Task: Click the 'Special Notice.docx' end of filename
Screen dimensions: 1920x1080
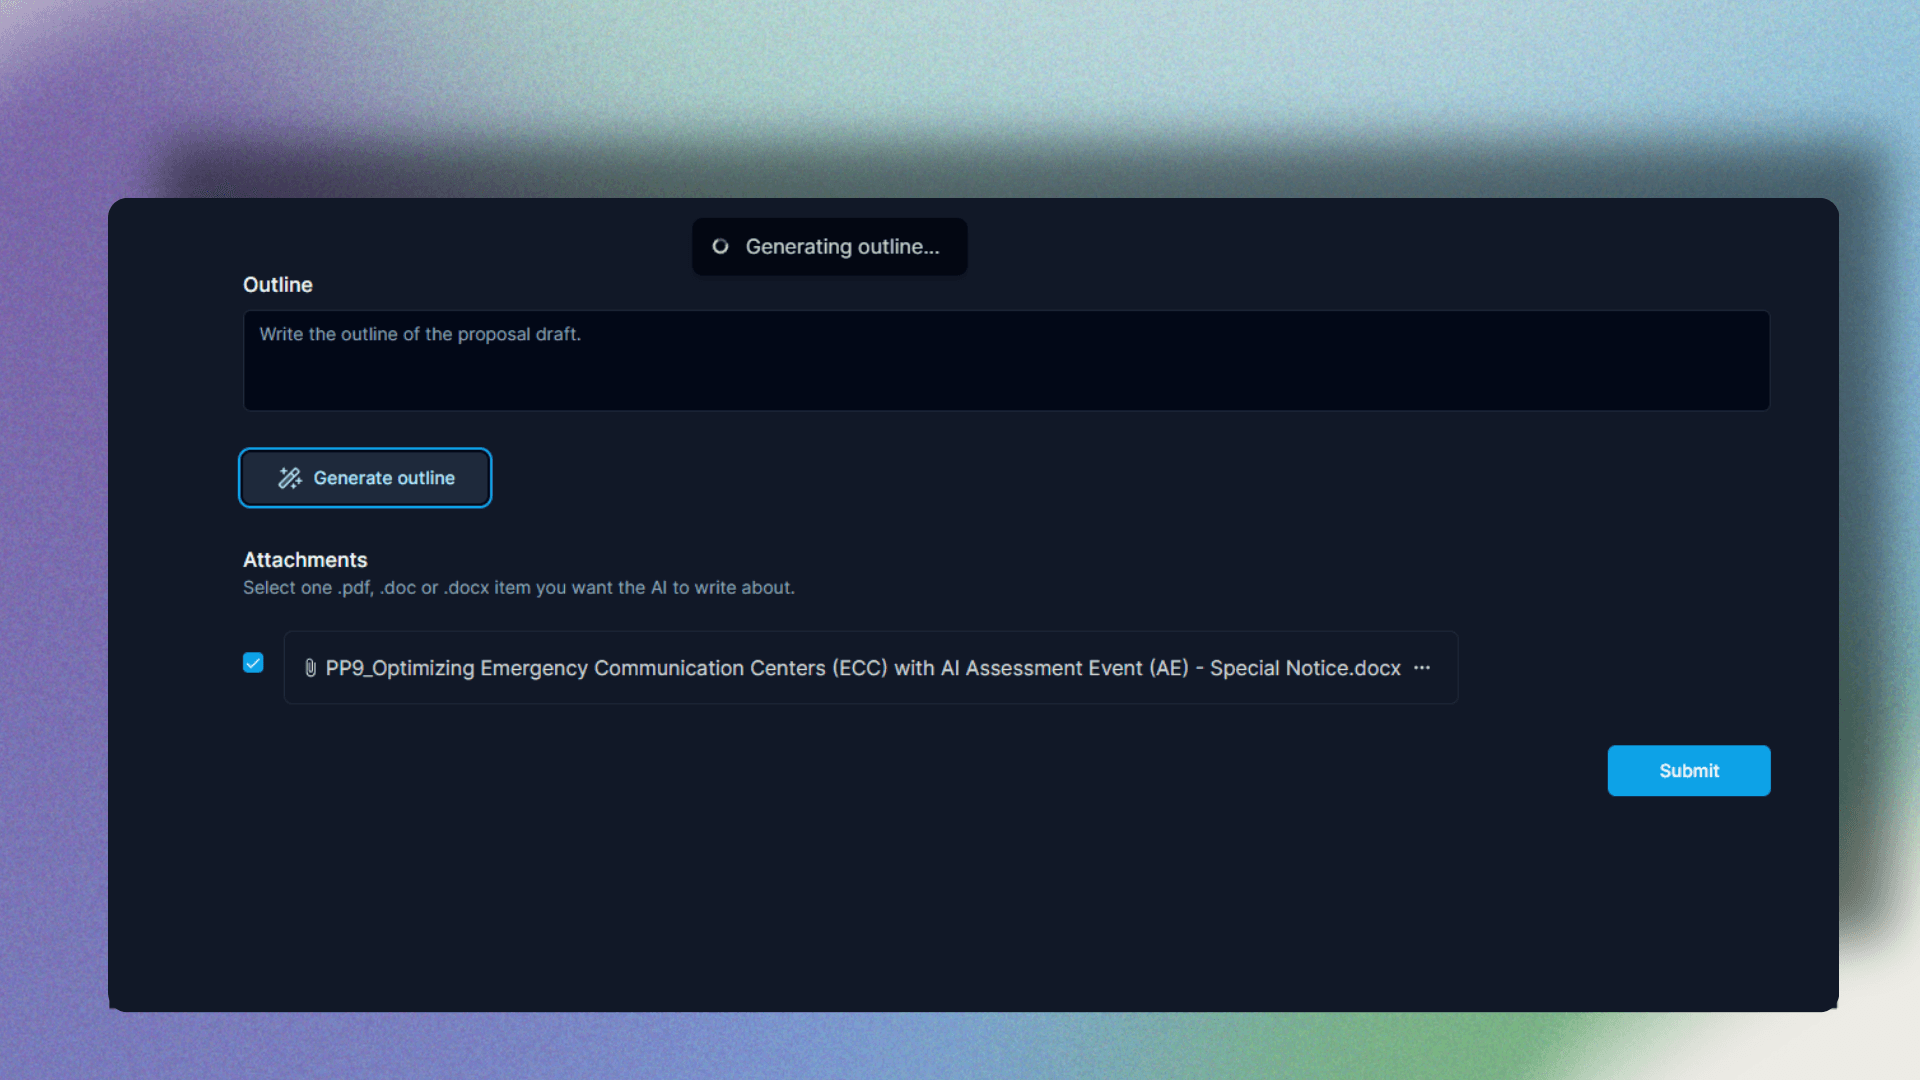Action: (x=1305, y=668)
